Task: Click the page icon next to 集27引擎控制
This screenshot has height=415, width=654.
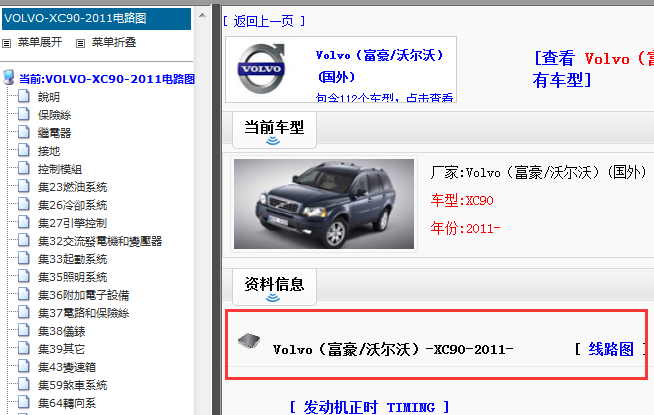Action: 24,222
